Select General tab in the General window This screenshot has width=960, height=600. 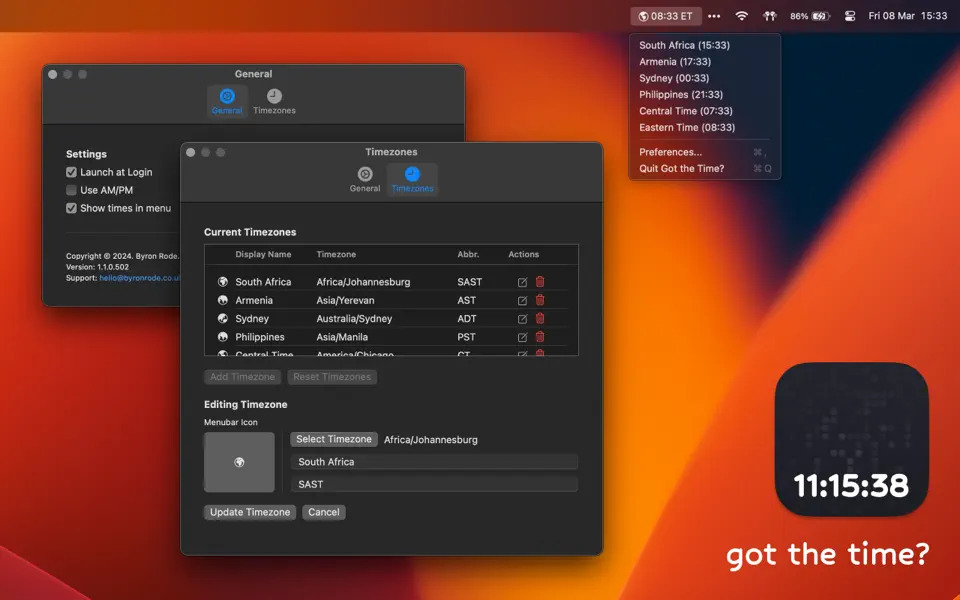tap(227, 102)
